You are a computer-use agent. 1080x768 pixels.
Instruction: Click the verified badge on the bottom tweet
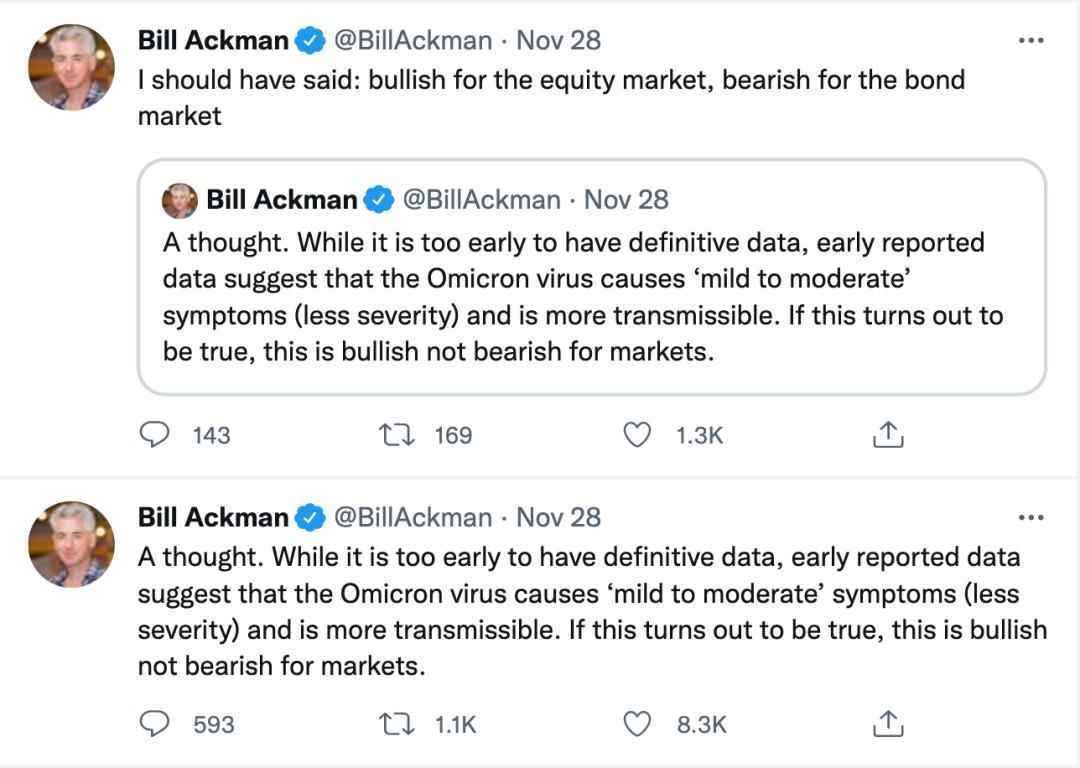pyautogui.click(x=311, y=518)
